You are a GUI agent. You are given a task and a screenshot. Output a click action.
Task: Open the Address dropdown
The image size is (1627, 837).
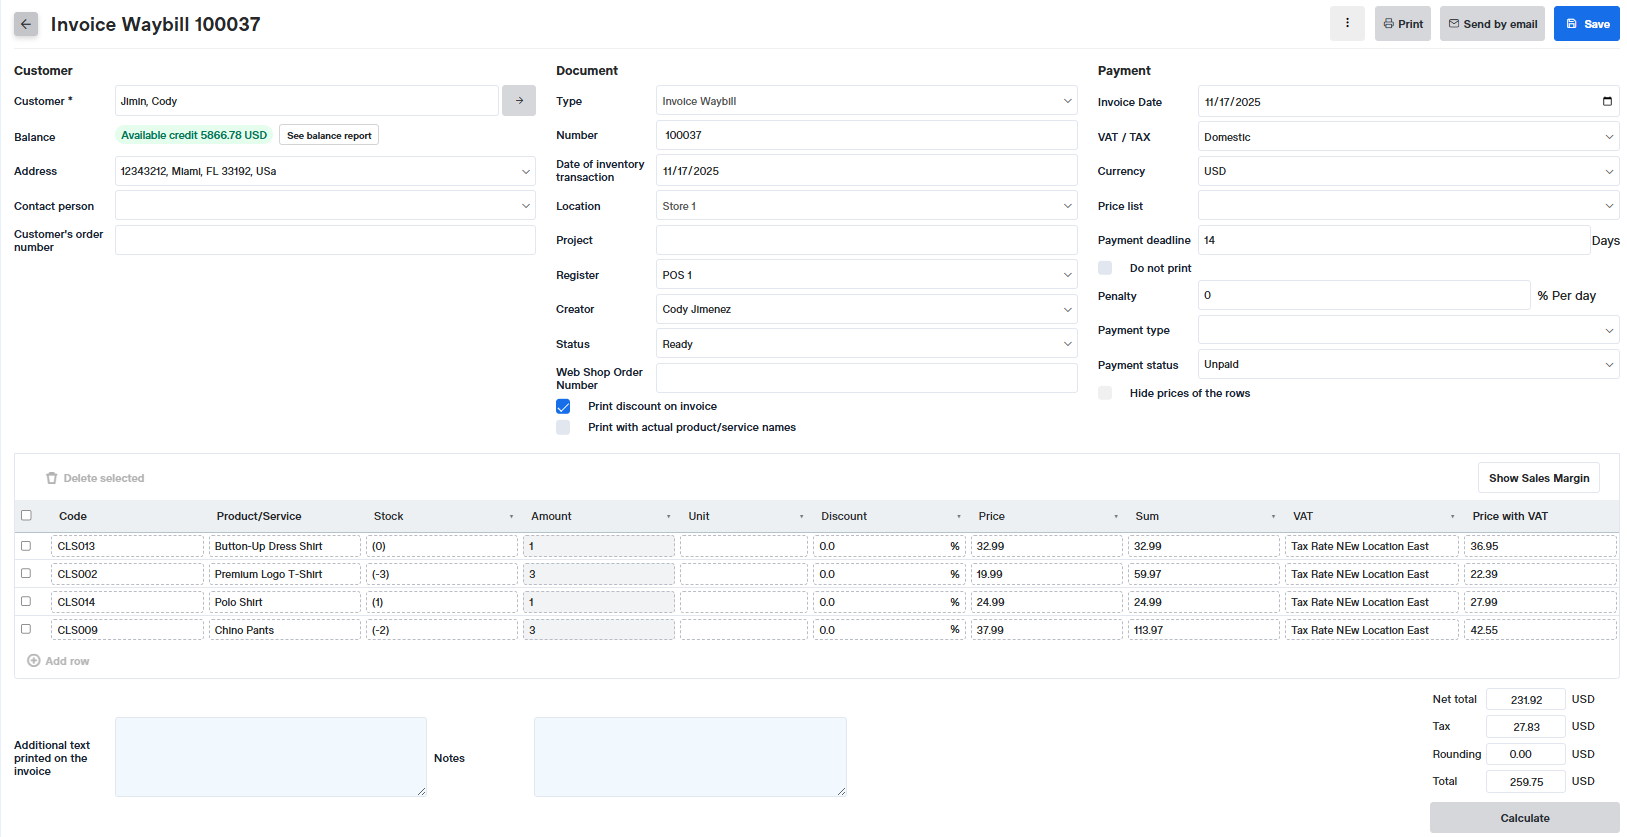pyautogui.click(x=325, y=171)
